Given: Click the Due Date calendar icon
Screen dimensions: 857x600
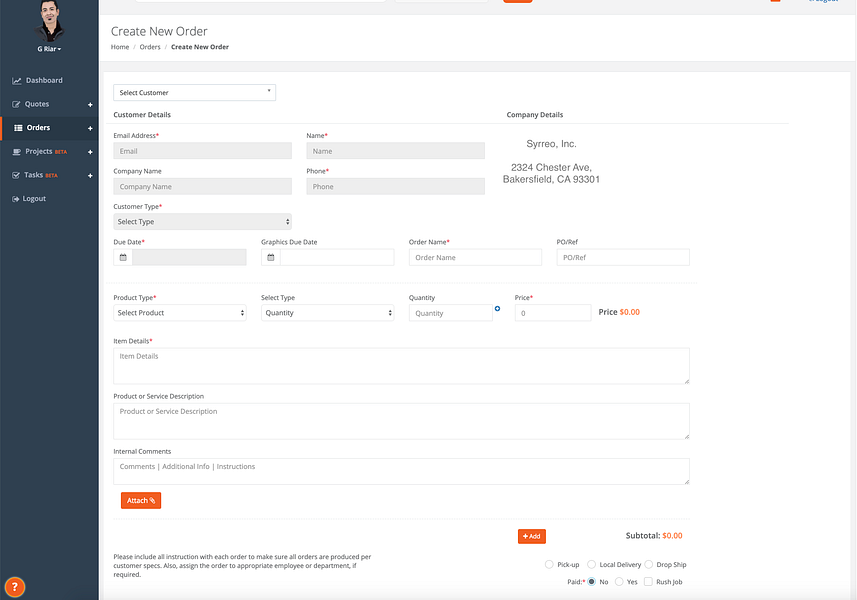Looking at the screenshot, I should [123, 257].
